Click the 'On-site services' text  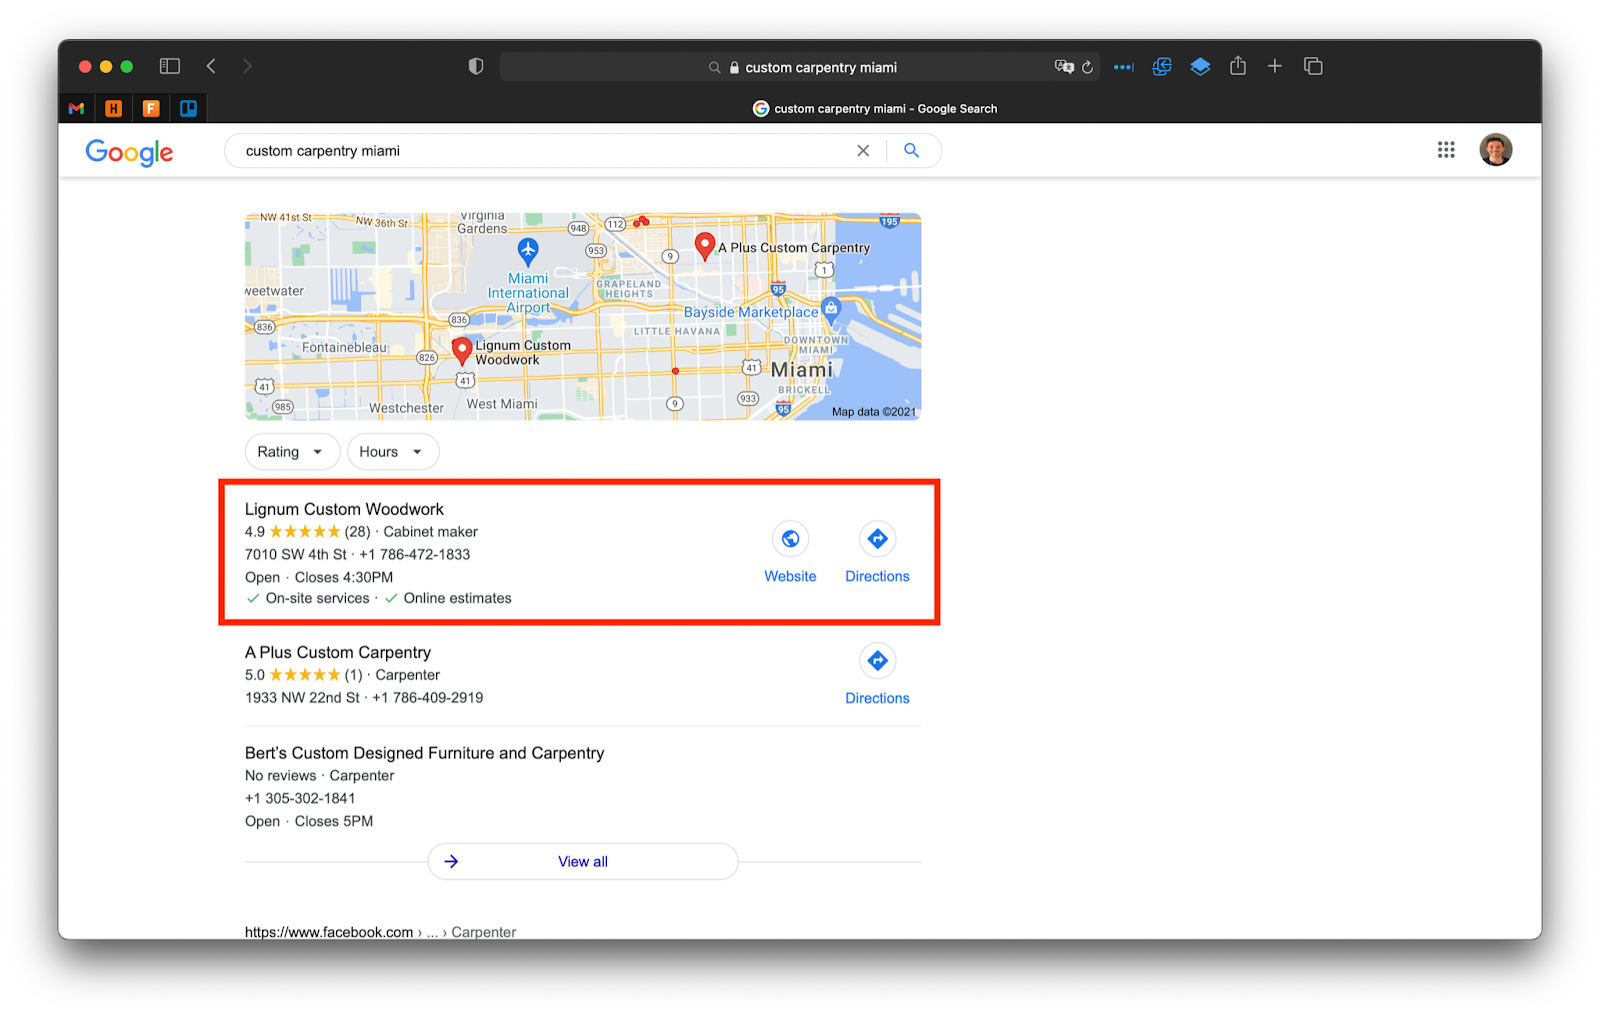(318, 598)
